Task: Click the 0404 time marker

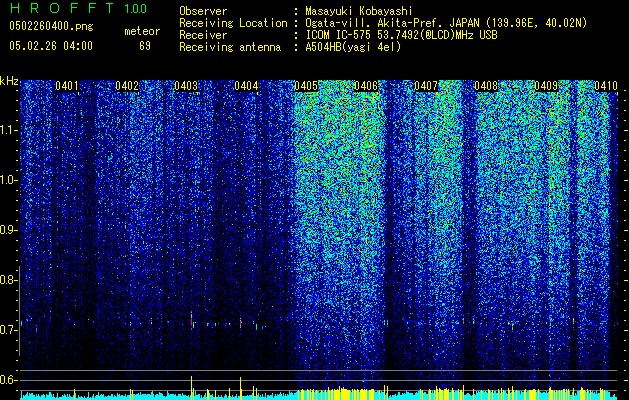Action: [246, 86]
